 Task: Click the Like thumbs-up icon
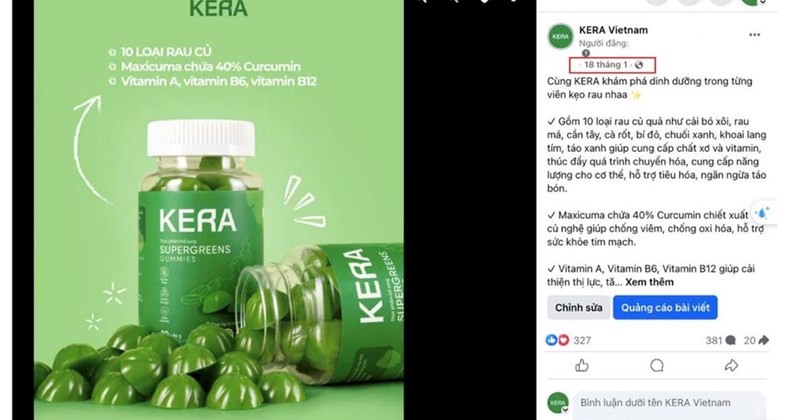pyautogui.click(x=582, y=365)
